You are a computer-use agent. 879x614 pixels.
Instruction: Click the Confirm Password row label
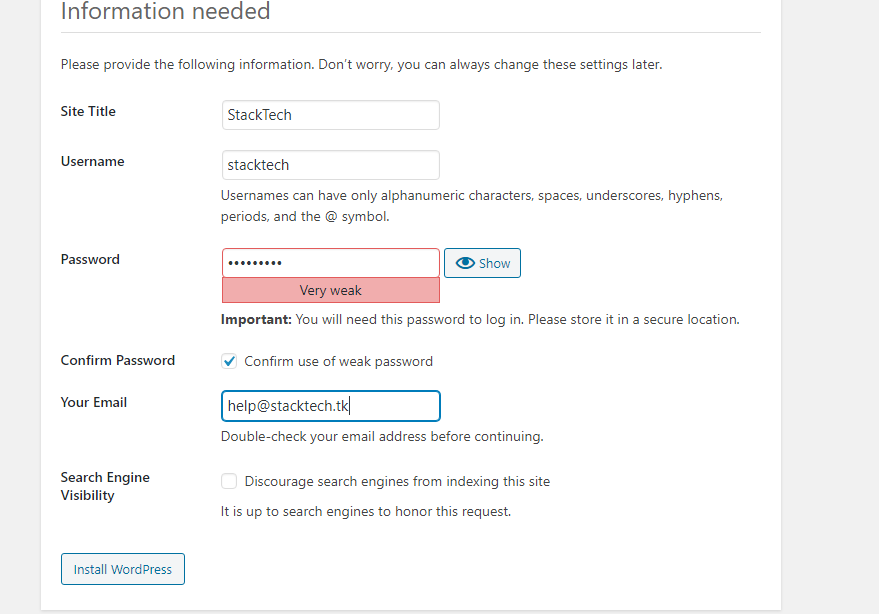(x=117, y=360)
